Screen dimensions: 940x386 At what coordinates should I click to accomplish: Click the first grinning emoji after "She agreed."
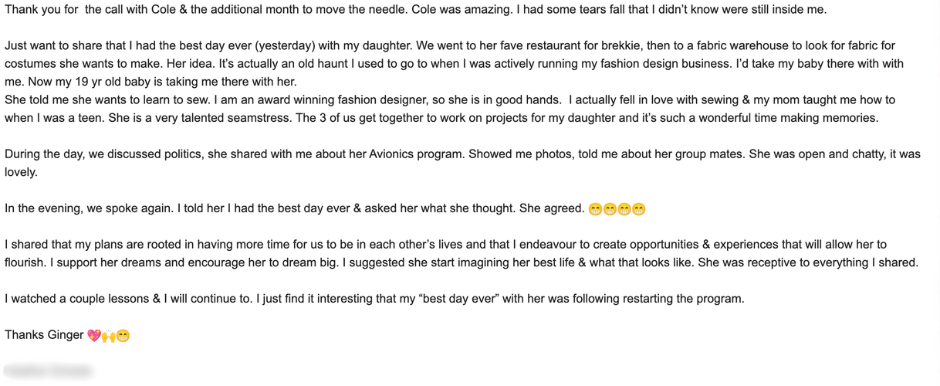[595, 210]
